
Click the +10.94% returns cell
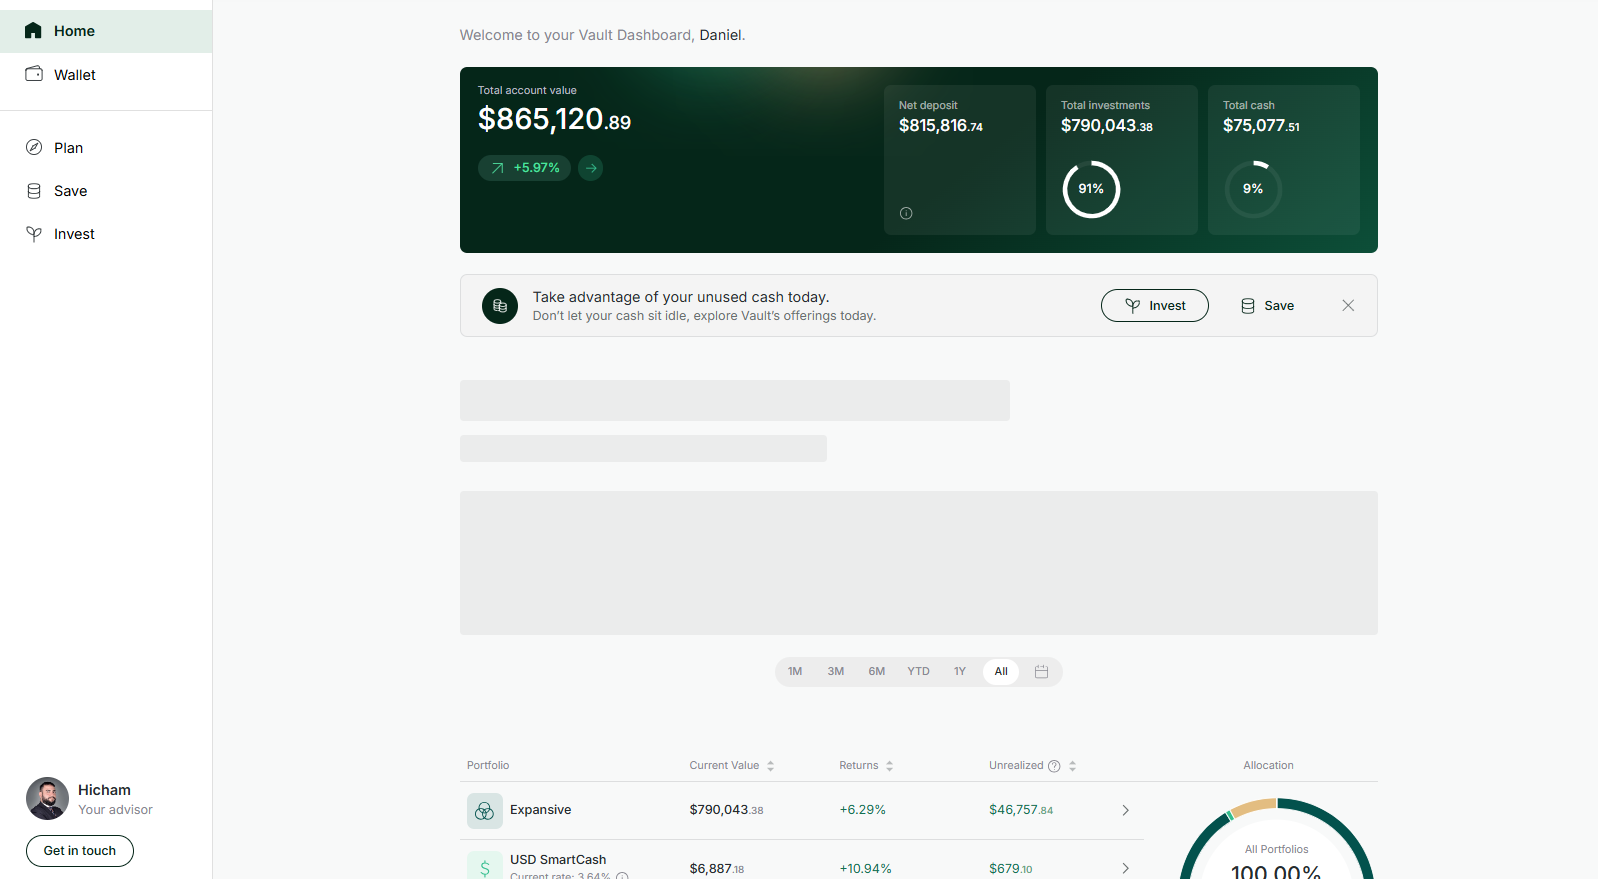865,869
